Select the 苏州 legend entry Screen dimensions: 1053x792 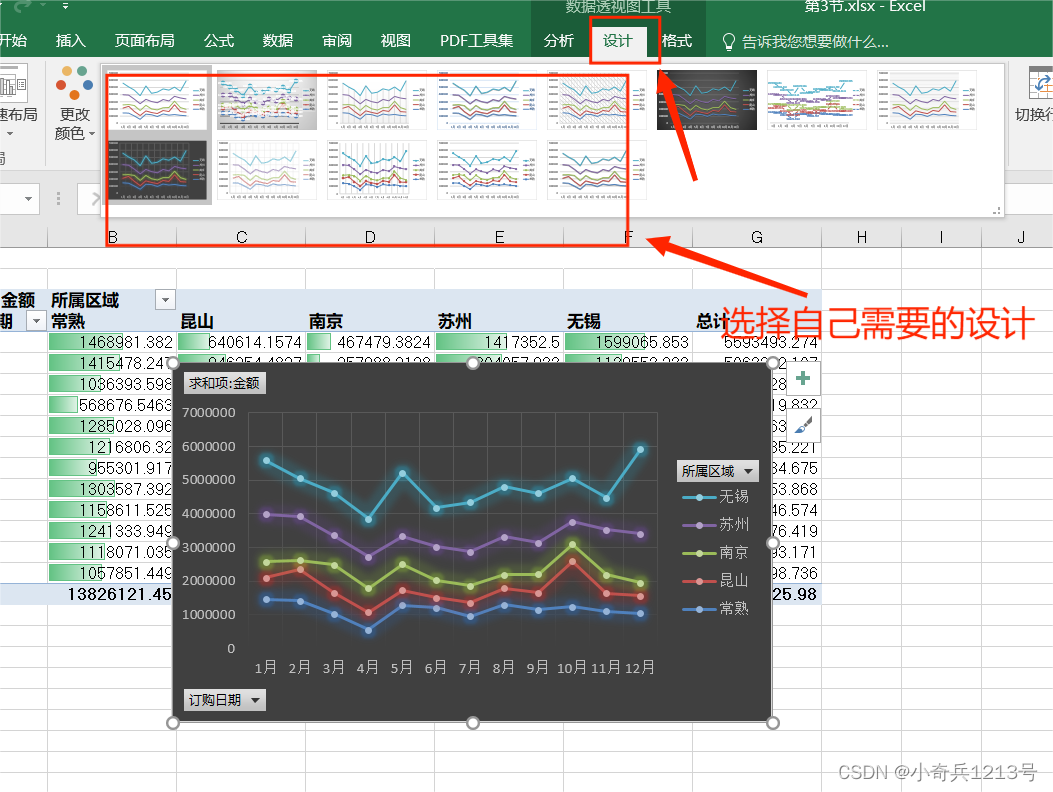[715, 525]
